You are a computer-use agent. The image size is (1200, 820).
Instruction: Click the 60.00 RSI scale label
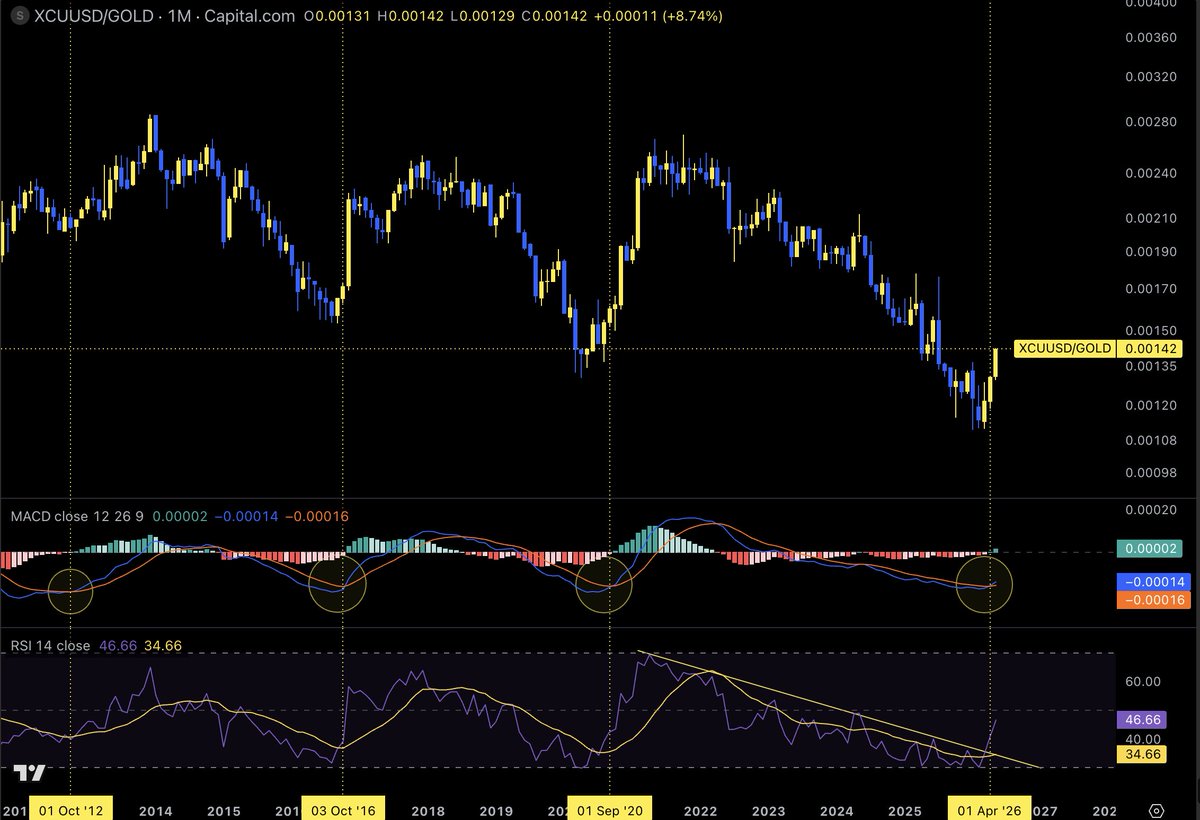pyautogui.click(x=1142, y=681)
